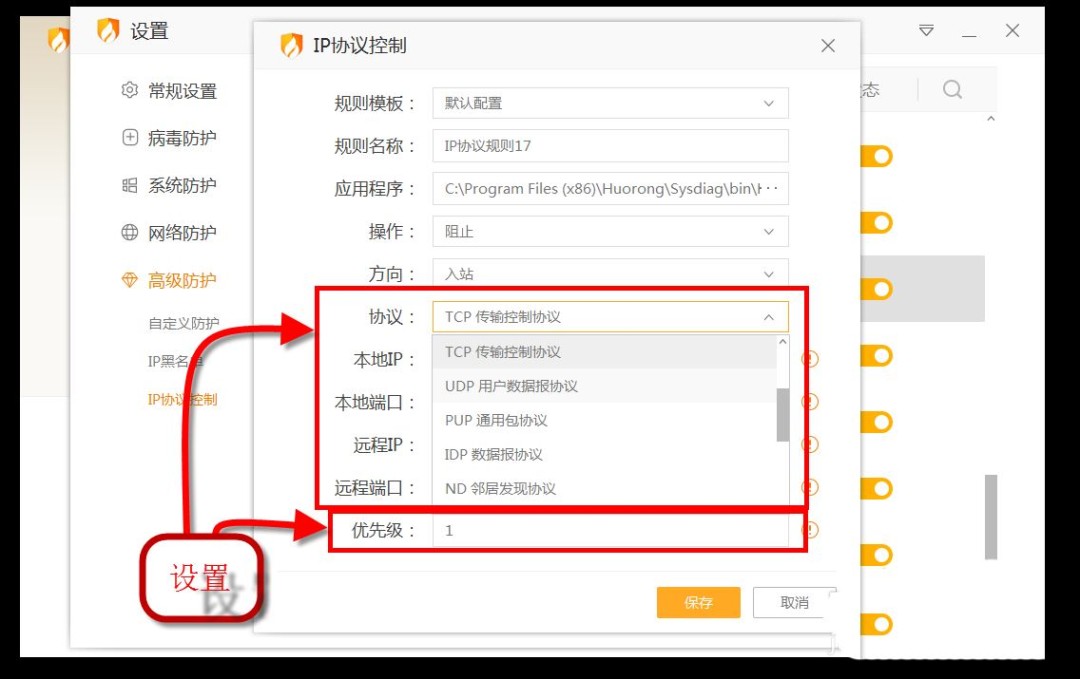Click the 规则名称 input field

[x=610, y=145]
